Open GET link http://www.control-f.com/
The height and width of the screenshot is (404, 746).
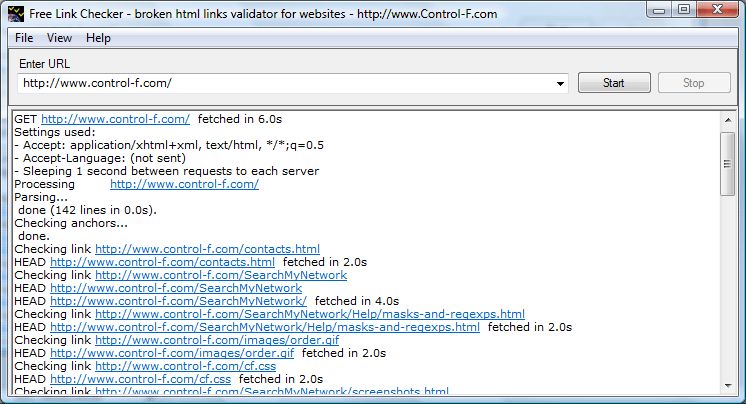pyautogui.click(x=116, y=119)
